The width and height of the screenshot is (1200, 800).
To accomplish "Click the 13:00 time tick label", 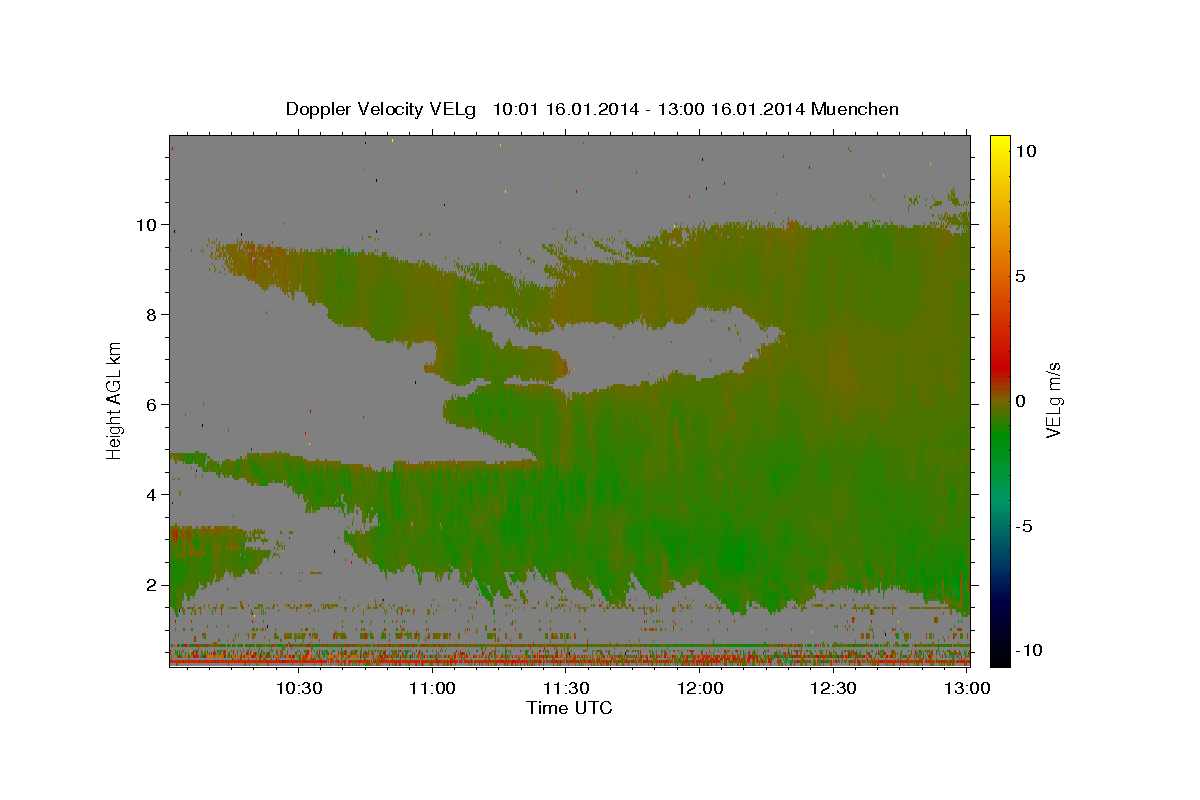I will pyautogui.click(x=967, y=689).
